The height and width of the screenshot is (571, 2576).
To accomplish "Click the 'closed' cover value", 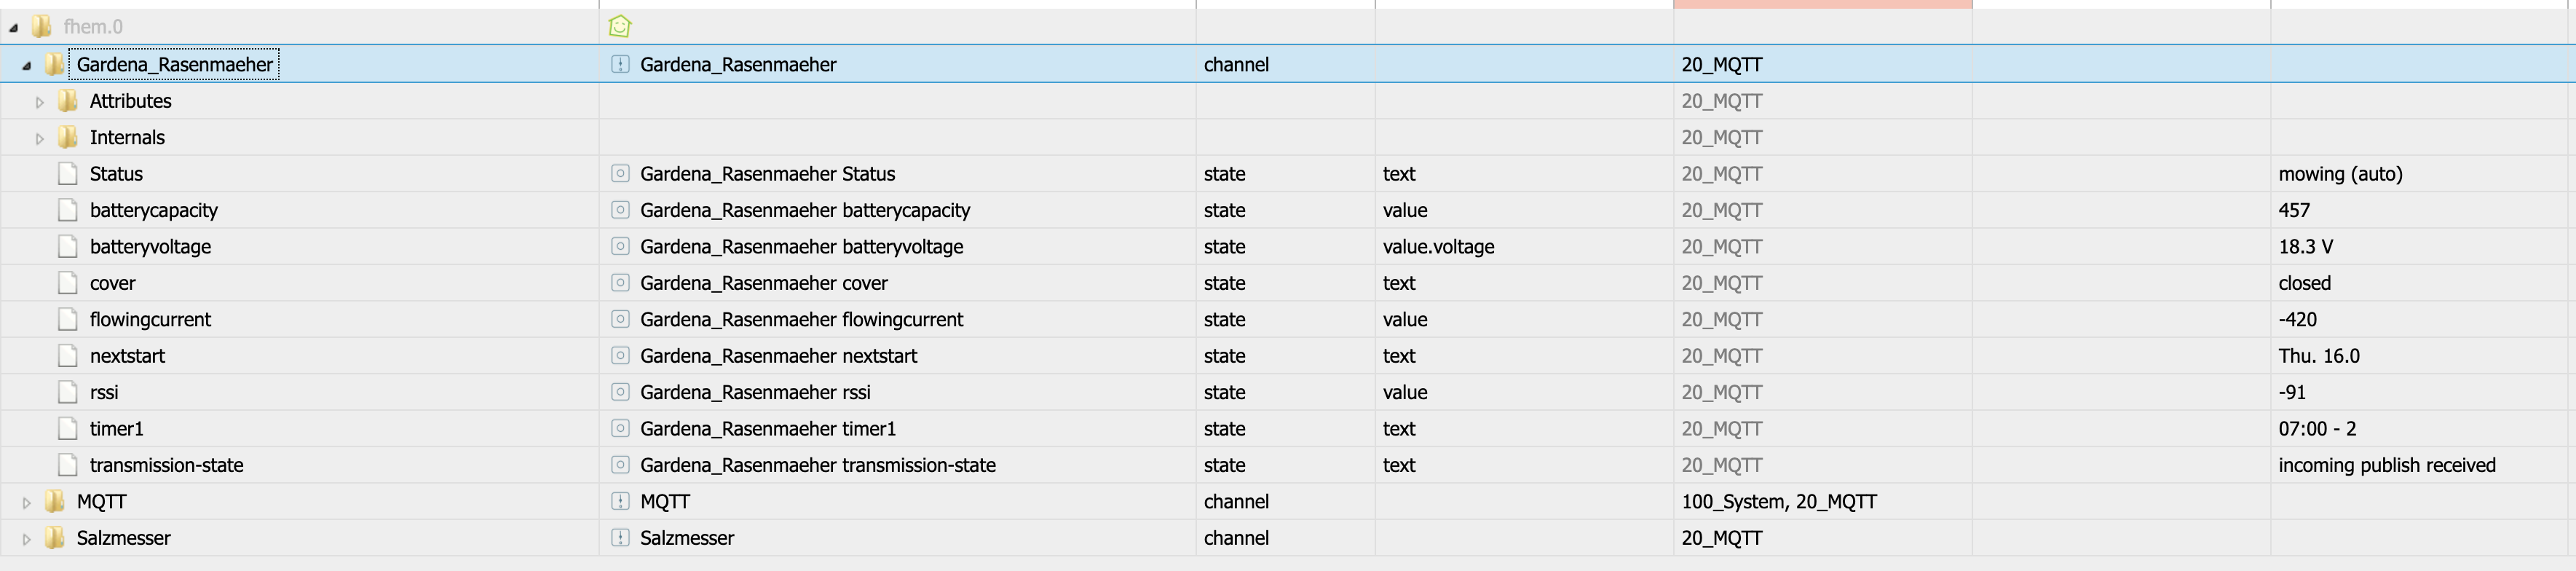I will 2304,283.
